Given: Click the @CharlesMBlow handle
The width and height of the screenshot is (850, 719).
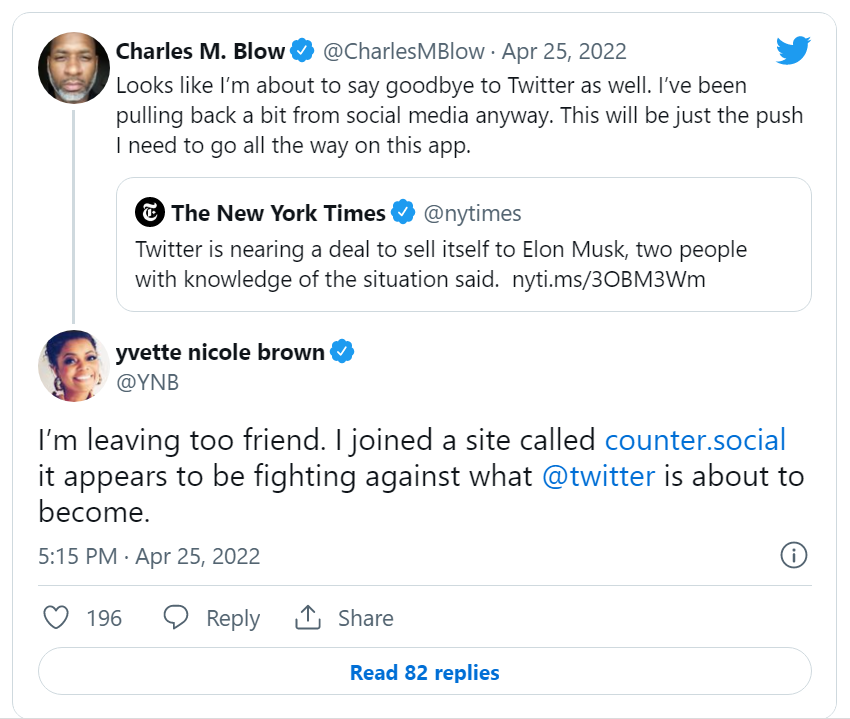Looking at the screenshot, I should click(405, 51).
